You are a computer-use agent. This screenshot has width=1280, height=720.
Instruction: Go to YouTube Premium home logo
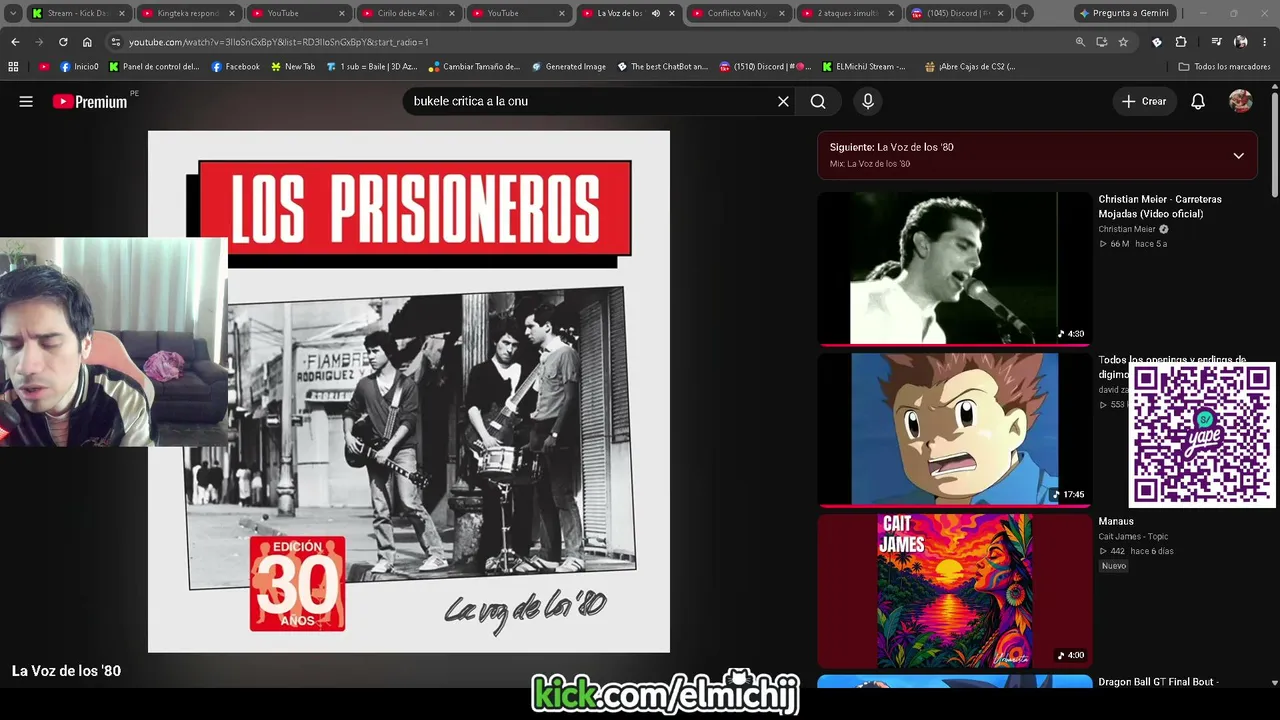click(90, 101)
